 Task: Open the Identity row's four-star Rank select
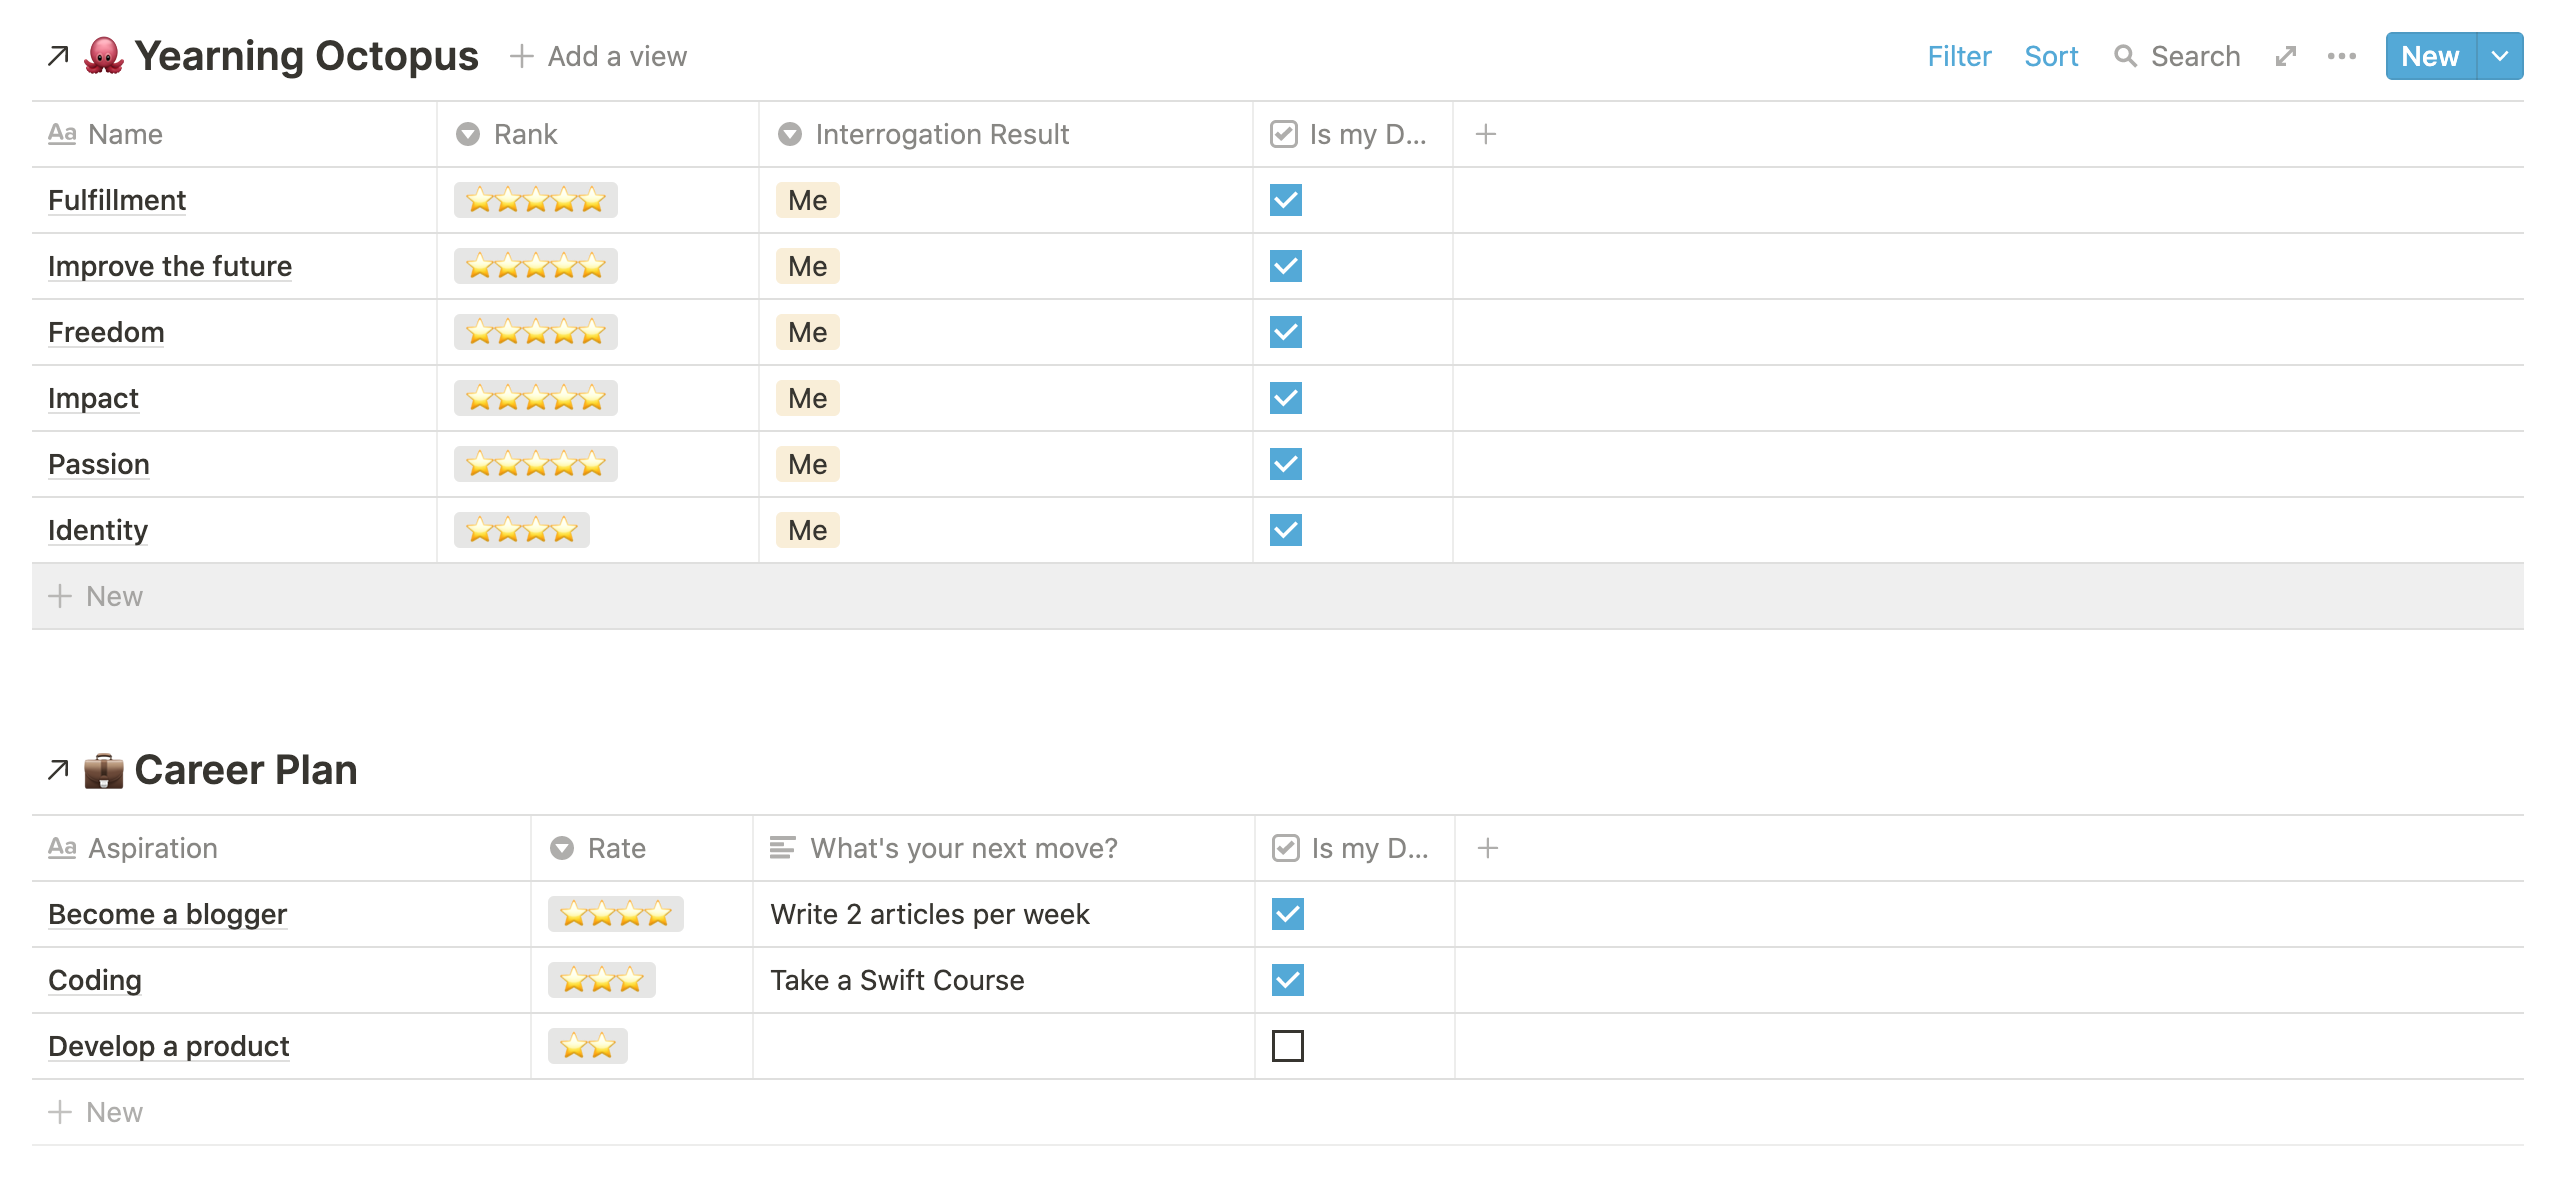pos(522,530)
